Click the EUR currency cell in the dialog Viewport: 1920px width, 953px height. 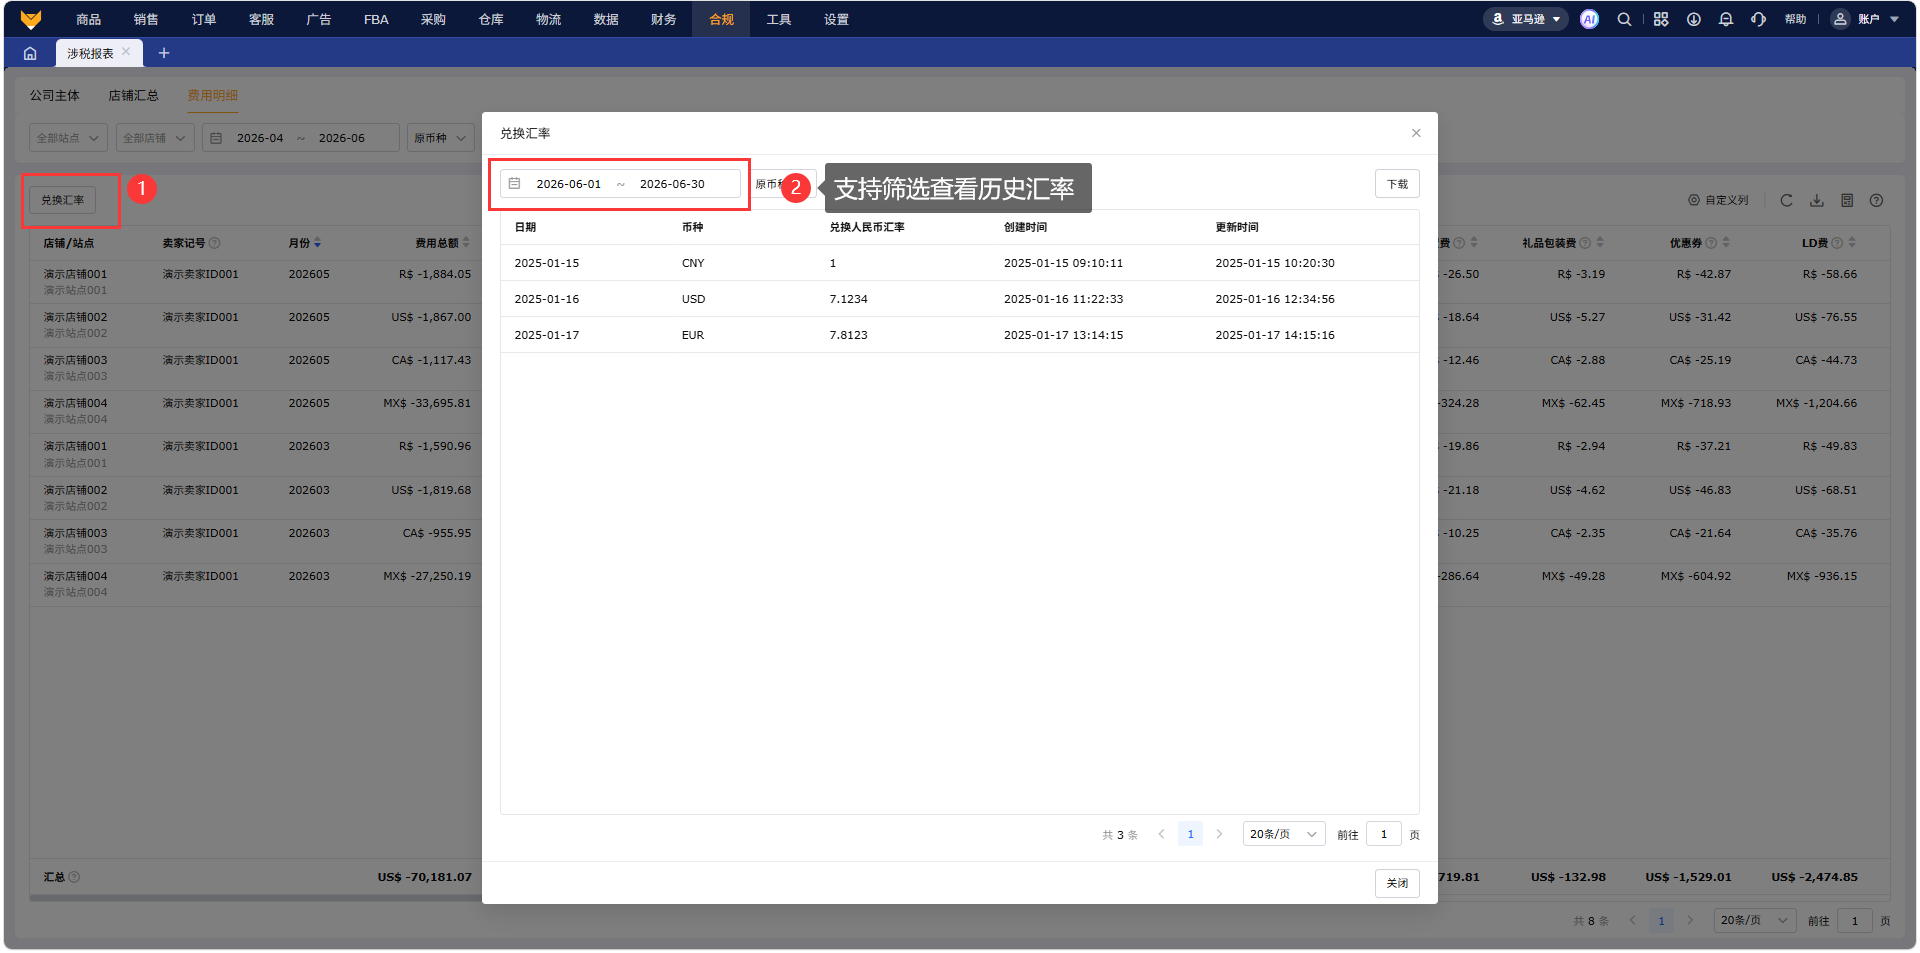693,335
